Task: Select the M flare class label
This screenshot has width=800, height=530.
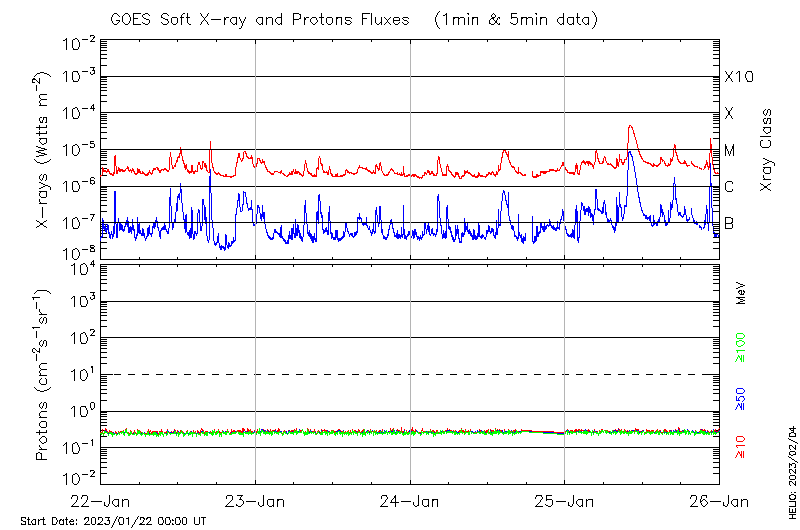Action: click(730, 150)
